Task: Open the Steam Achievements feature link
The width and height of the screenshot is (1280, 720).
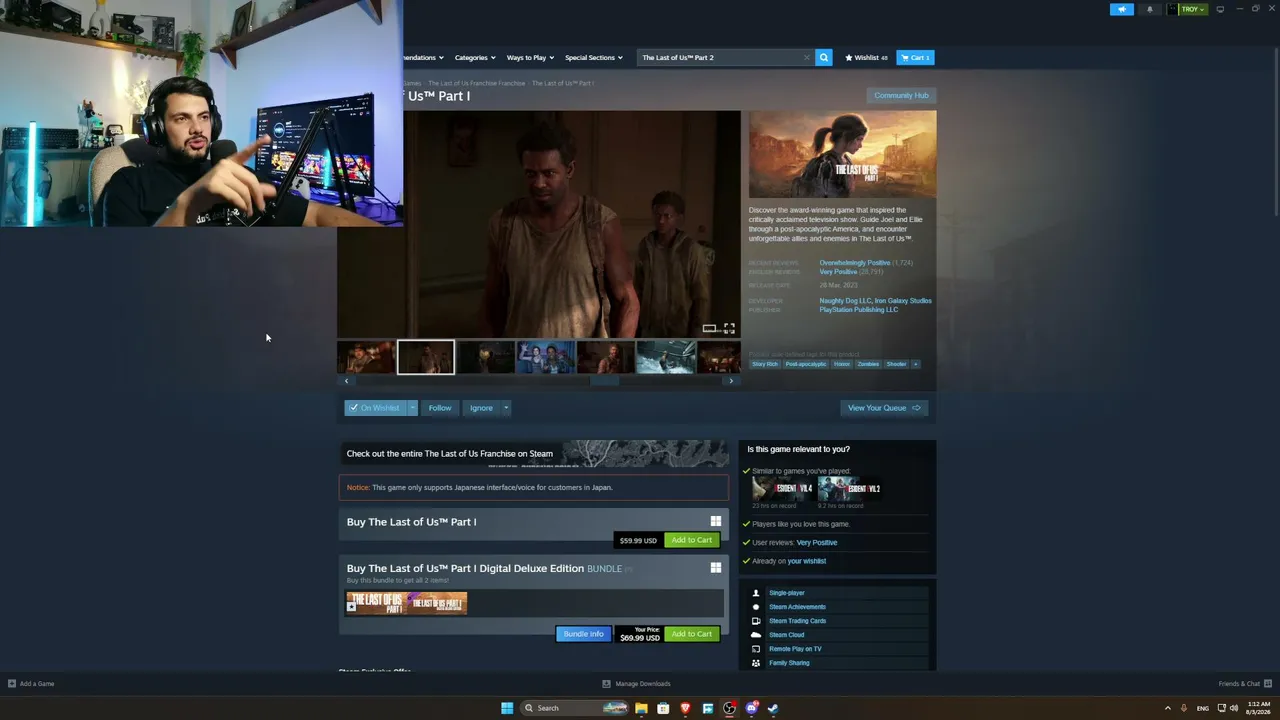Action: [798, 607]
